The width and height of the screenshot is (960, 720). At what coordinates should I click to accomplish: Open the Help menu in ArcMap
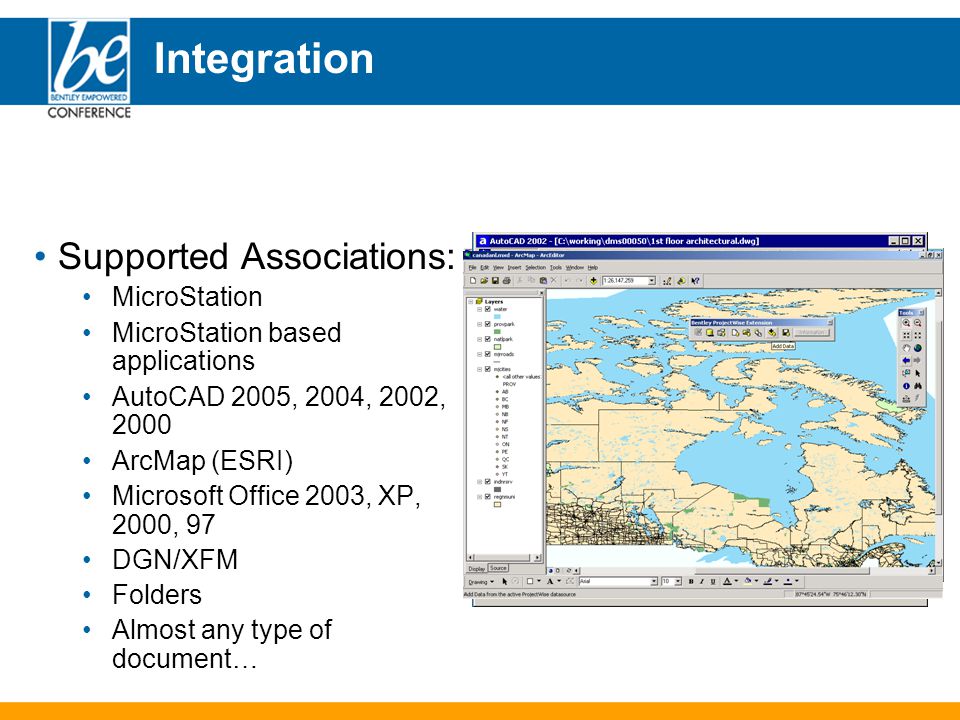[x=593, y=268]
